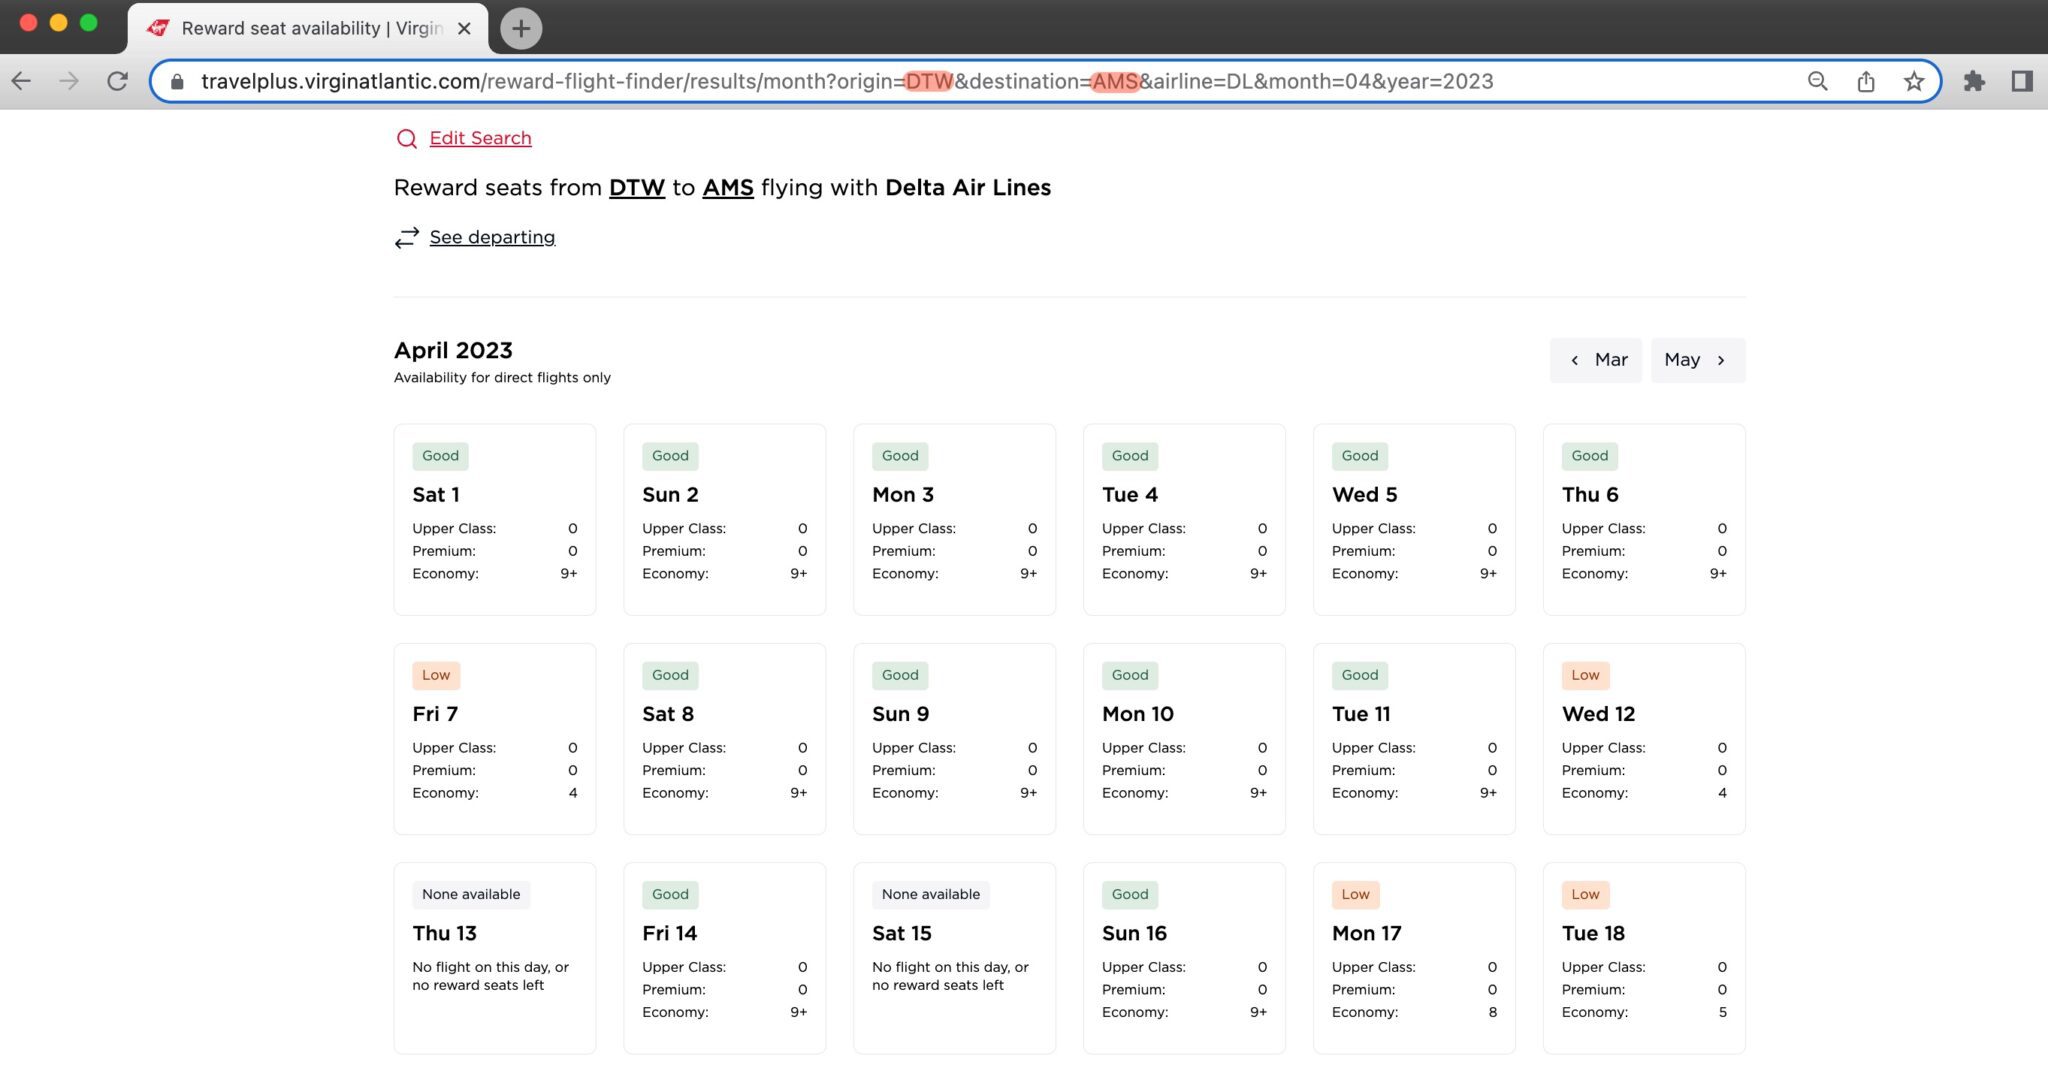Screen dimensions: 2048x1068
Task: Select the Fri 7 availability card
Action: coord(494,738)
